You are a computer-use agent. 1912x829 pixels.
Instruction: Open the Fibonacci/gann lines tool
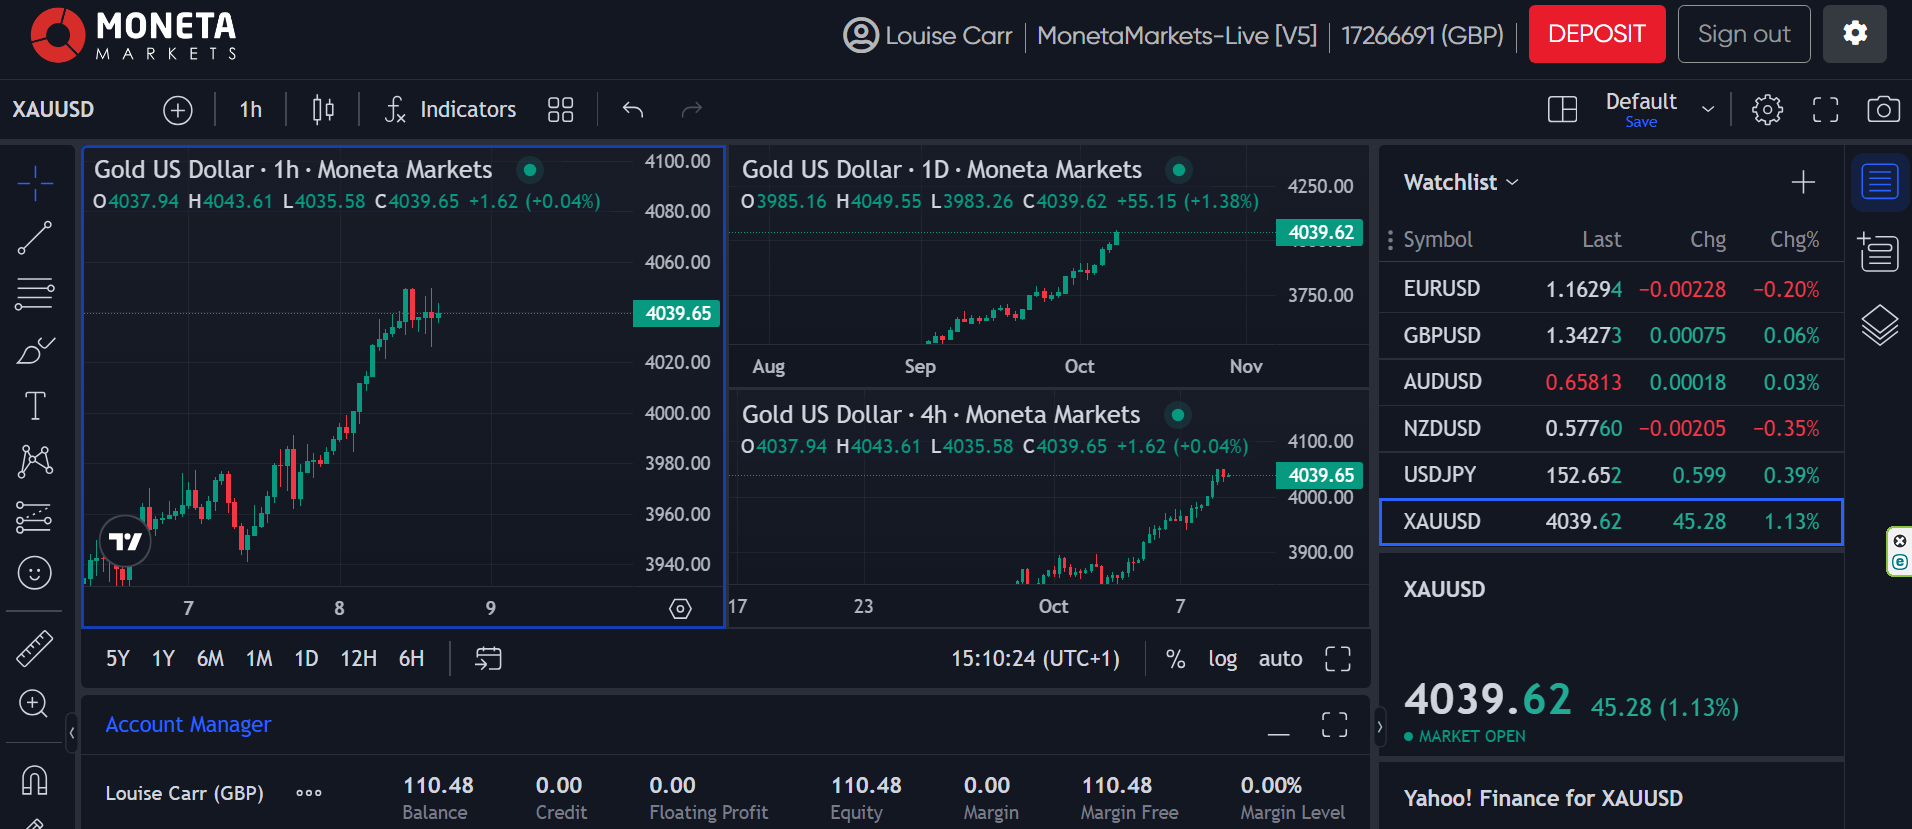tap(35, 294)
